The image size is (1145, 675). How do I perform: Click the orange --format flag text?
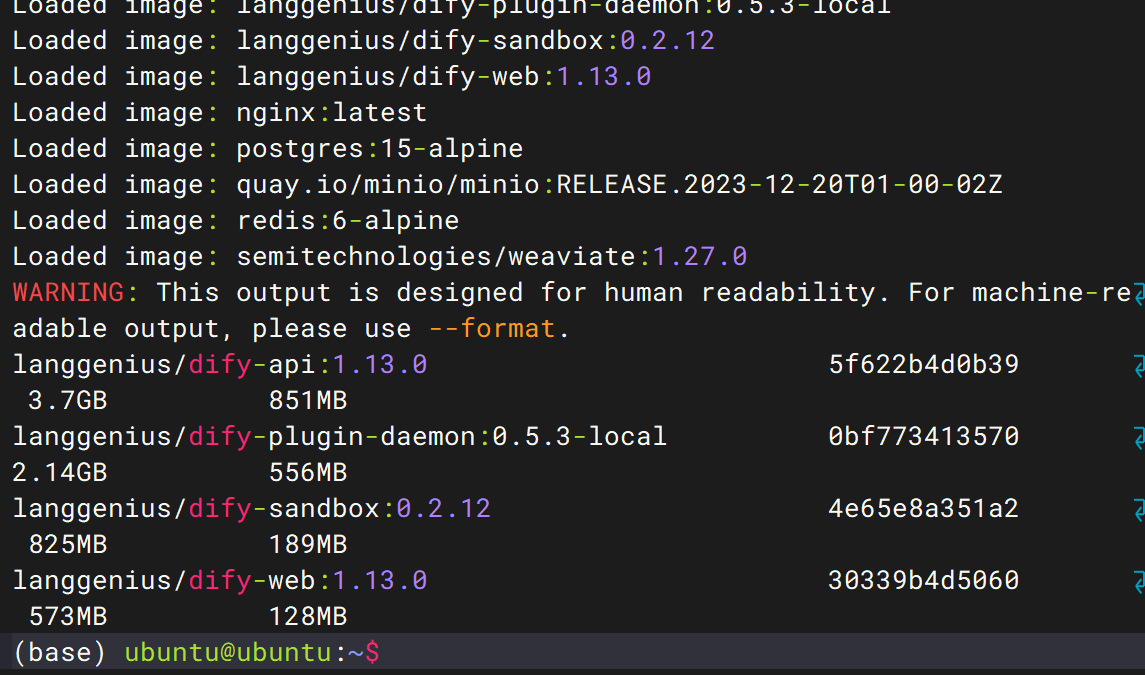click(491, 328)
